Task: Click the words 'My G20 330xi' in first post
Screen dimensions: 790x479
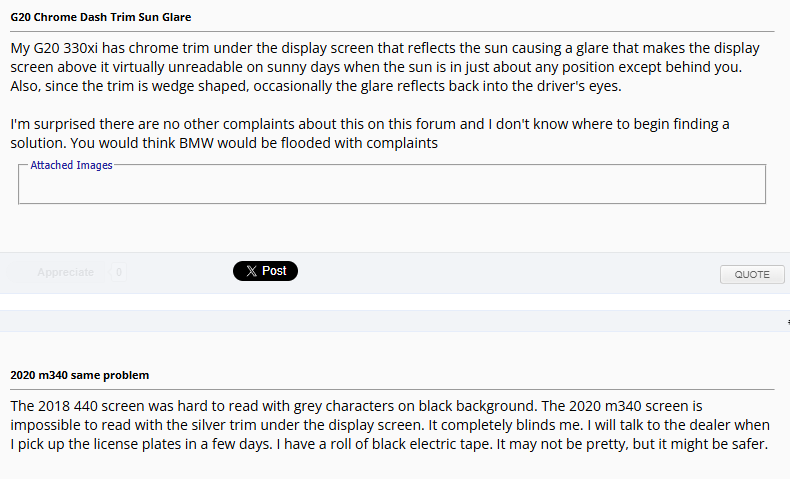Action: pos(57,48)
